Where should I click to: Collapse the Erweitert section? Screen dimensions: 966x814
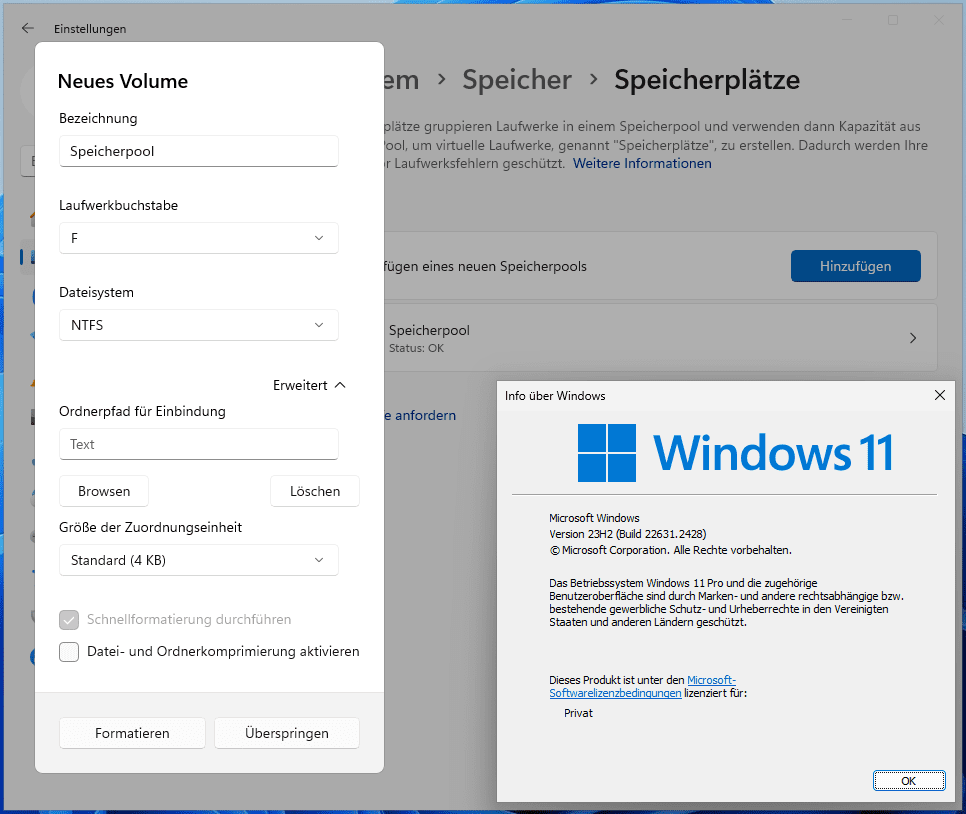coord(309,385)
